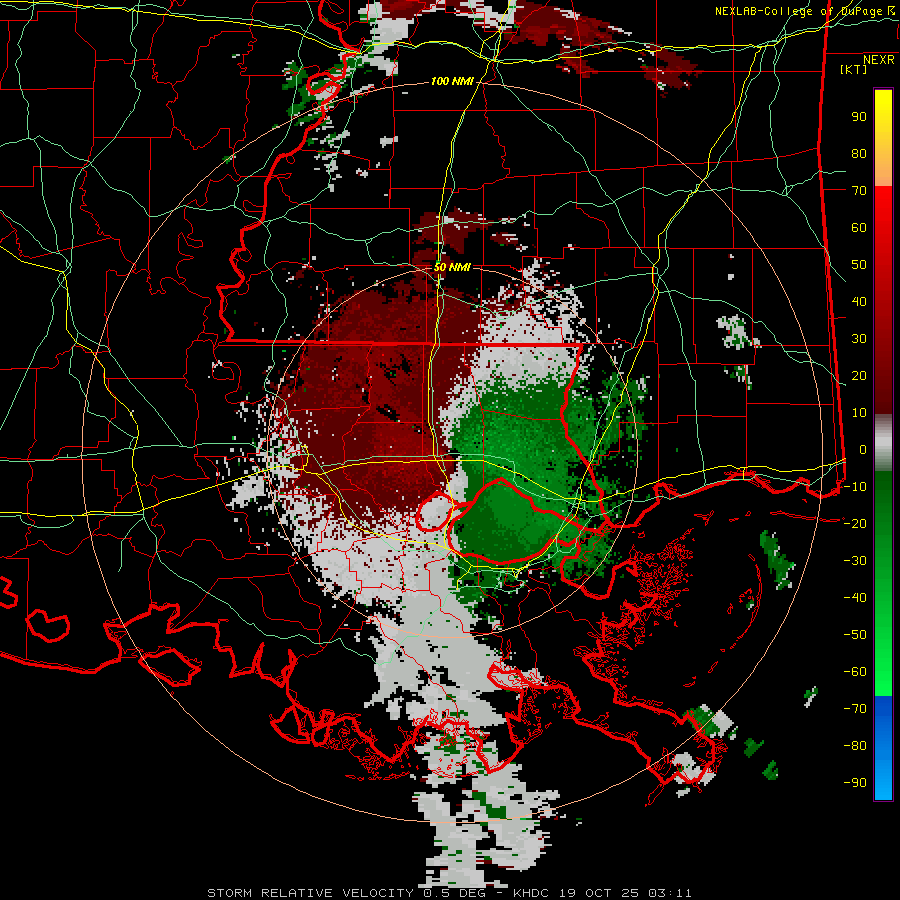
Task: Click the -70 value on the velocity scale
Action: [855, 709]
